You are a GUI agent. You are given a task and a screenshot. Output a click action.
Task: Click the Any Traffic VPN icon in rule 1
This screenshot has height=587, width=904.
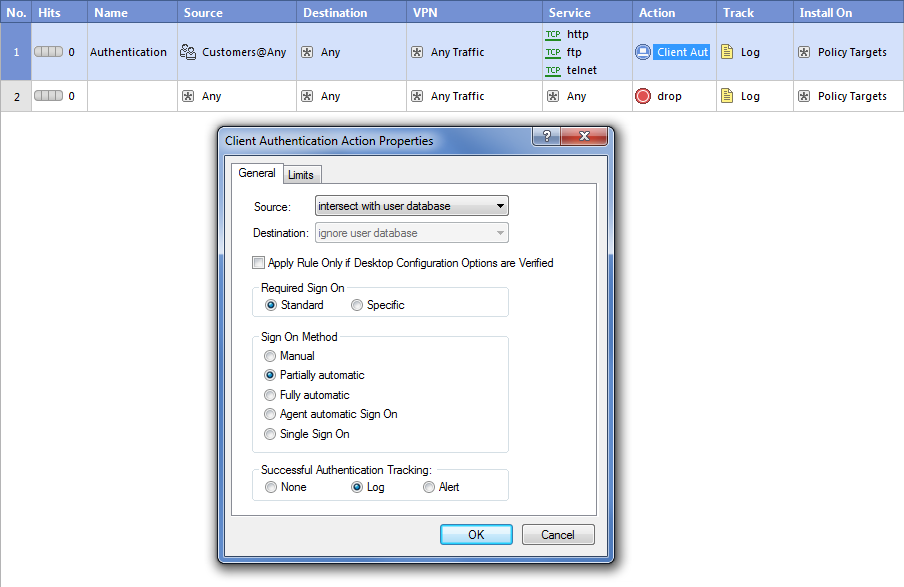pyautogui.click(x=417, y=52)
